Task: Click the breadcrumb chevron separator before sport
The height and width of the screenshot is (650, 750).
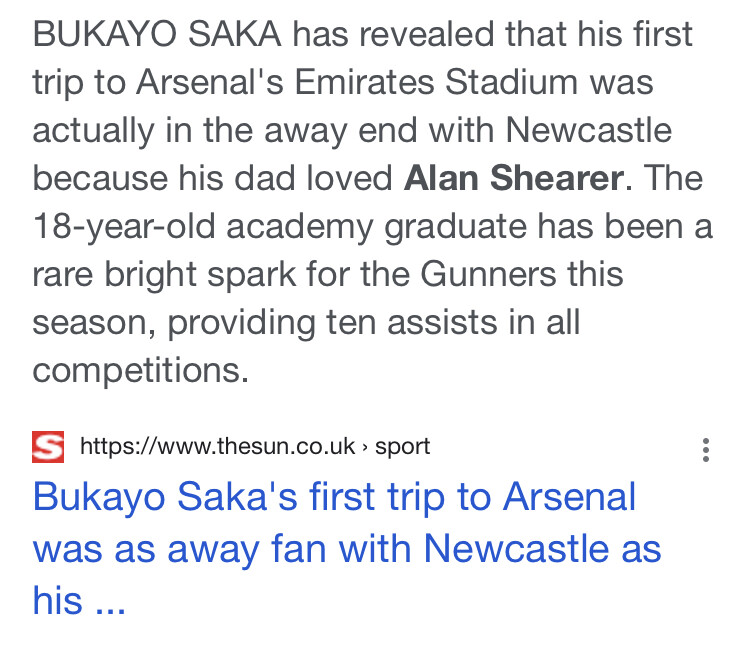Action: point(365,447)
